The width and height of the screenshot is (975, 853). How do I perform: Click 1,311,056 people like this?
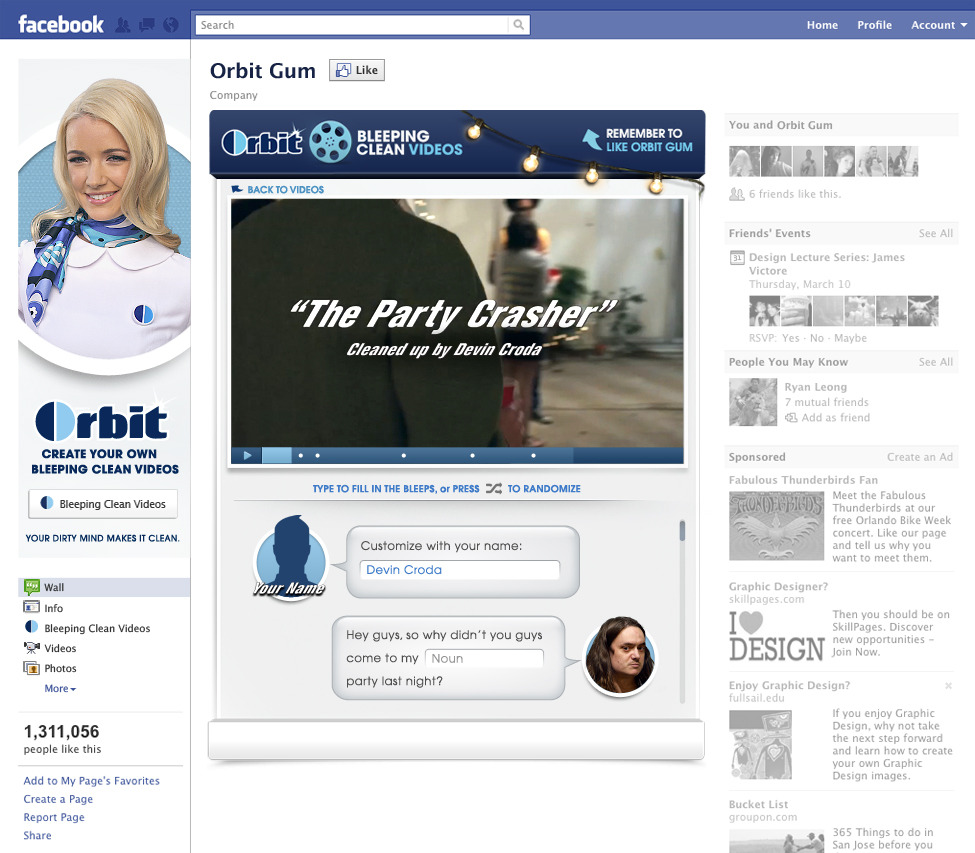point(62,739)
